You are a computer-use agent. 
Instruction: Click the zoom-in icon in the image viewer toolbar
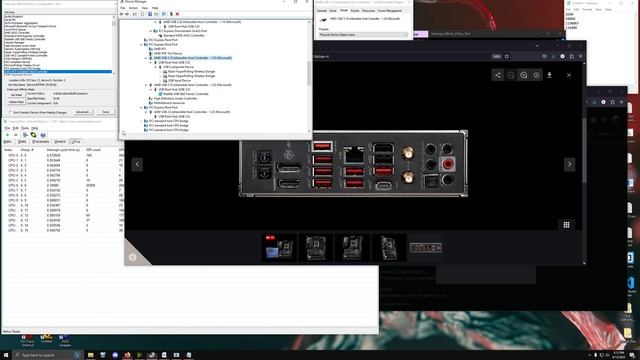[x=524, y=75]
